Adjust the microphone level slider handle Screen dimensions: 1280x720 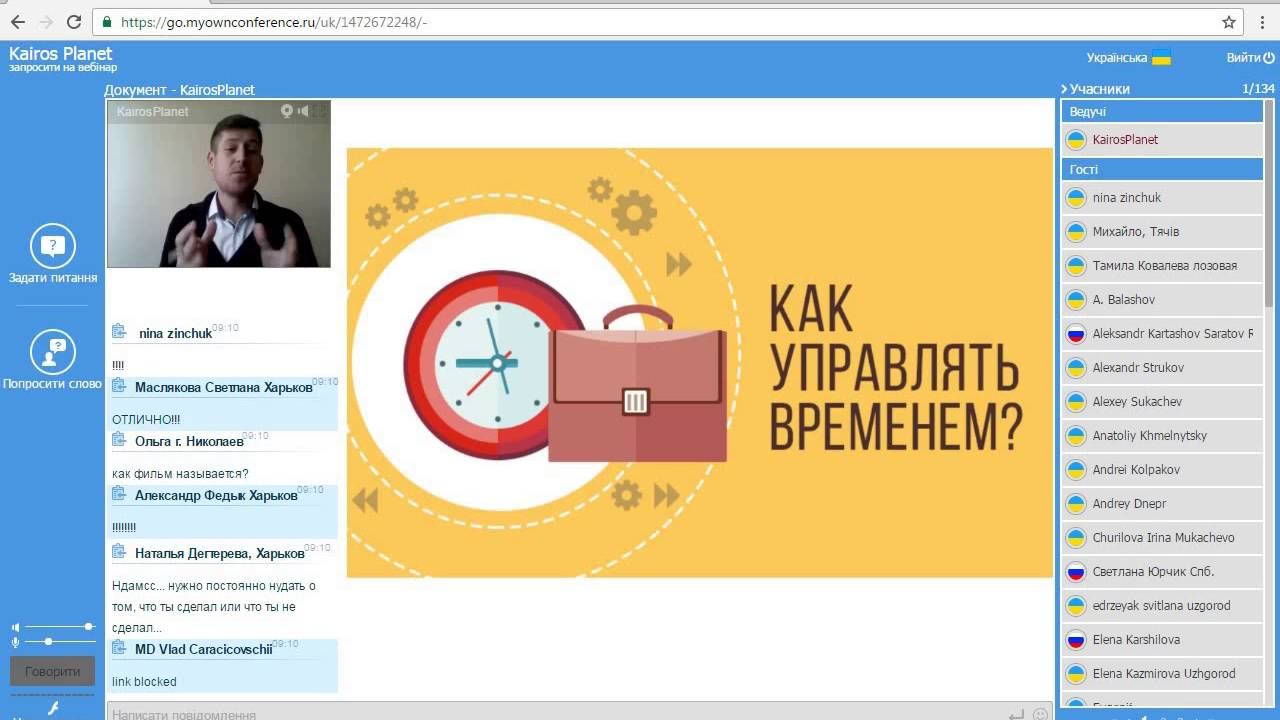48,641
